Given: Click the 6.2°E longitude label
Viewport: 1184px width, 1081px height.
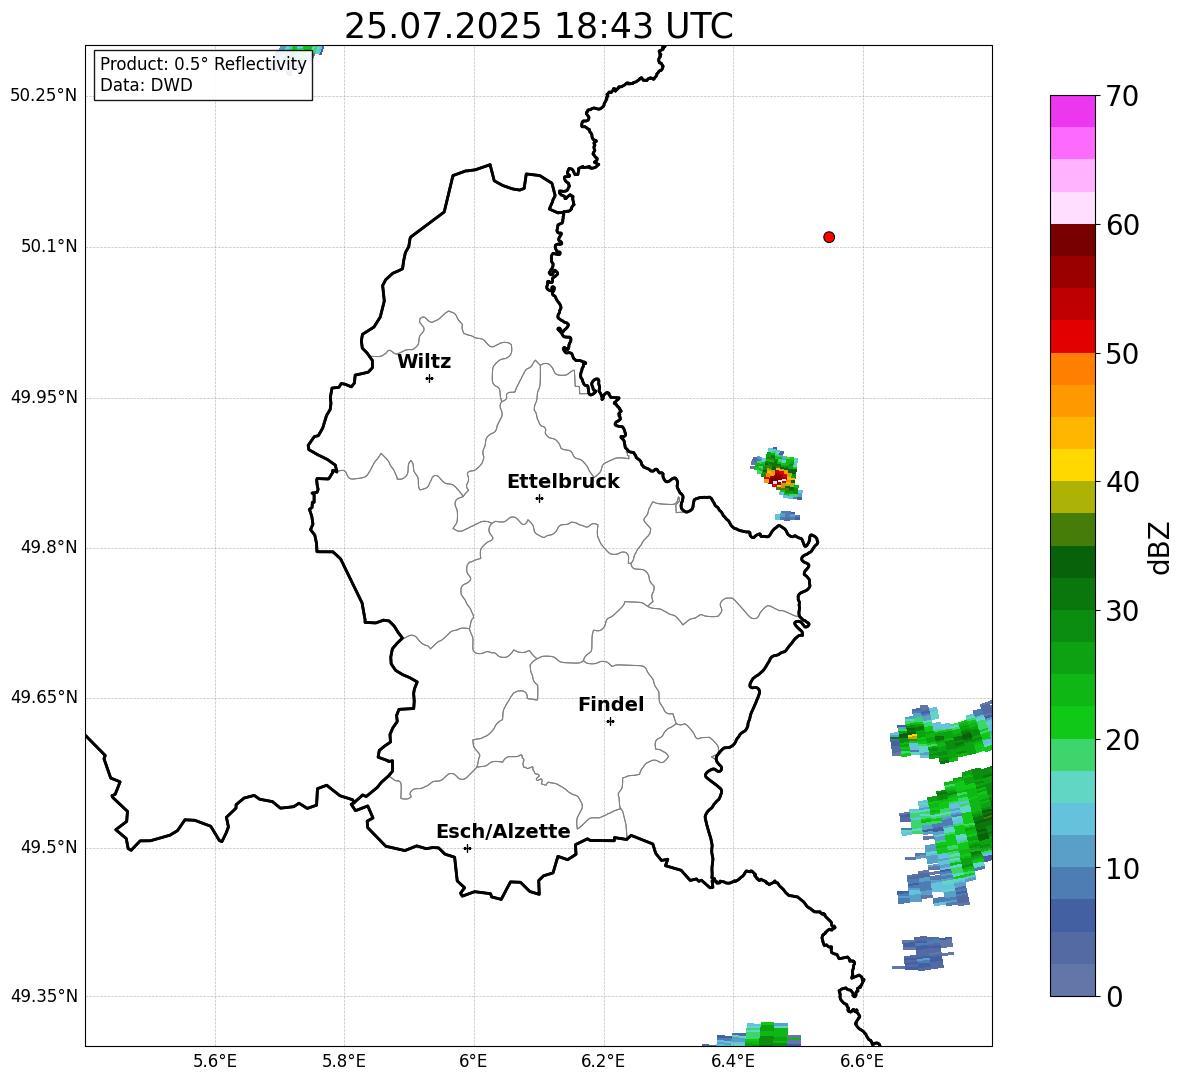Looking at the screenshot, I should (x=603, y=1062).
